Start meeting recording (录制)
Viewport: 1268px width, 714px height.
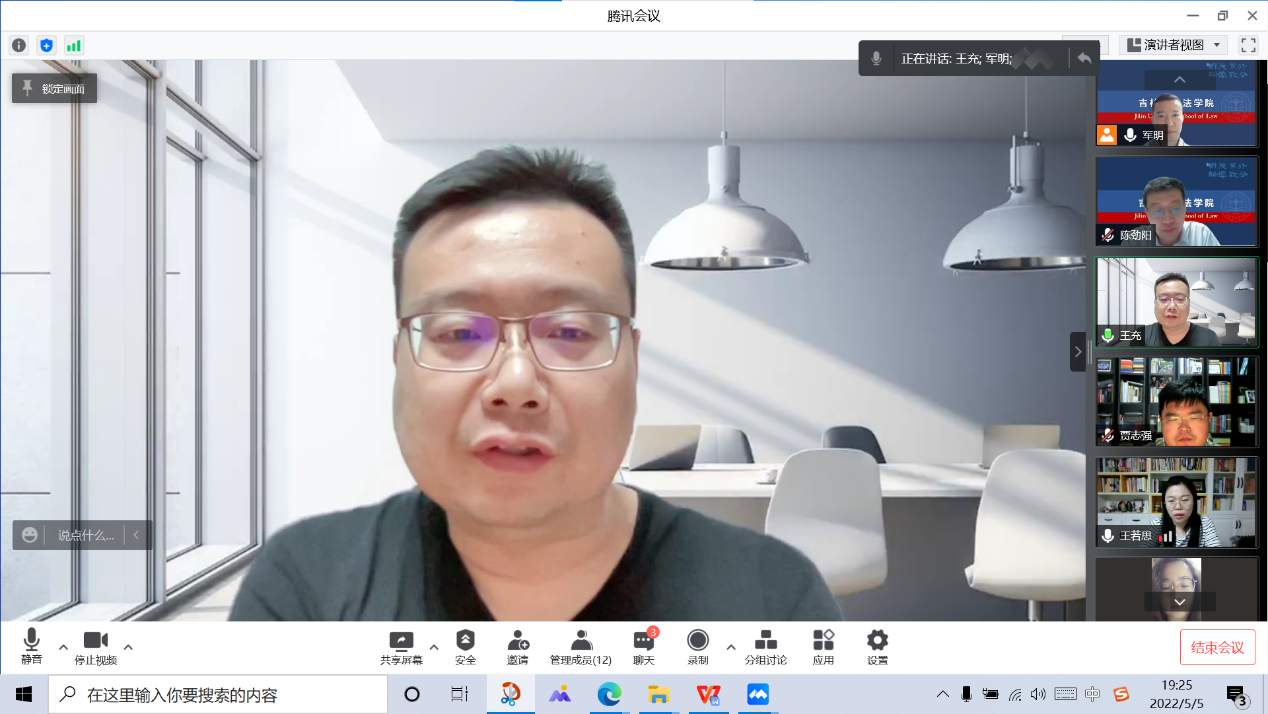tap(697, 646)
